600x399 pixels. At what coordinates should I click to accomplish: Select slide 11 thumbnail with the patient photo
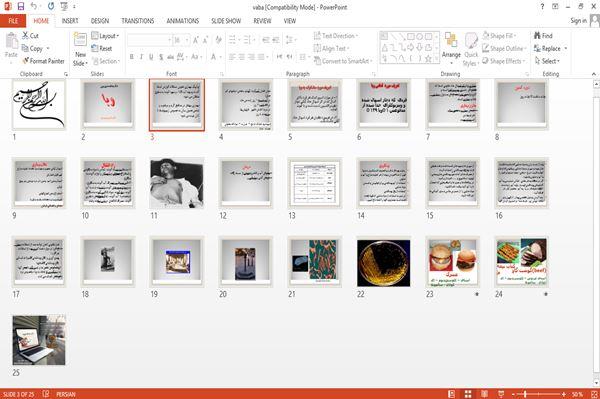click(x=177, y=183)
